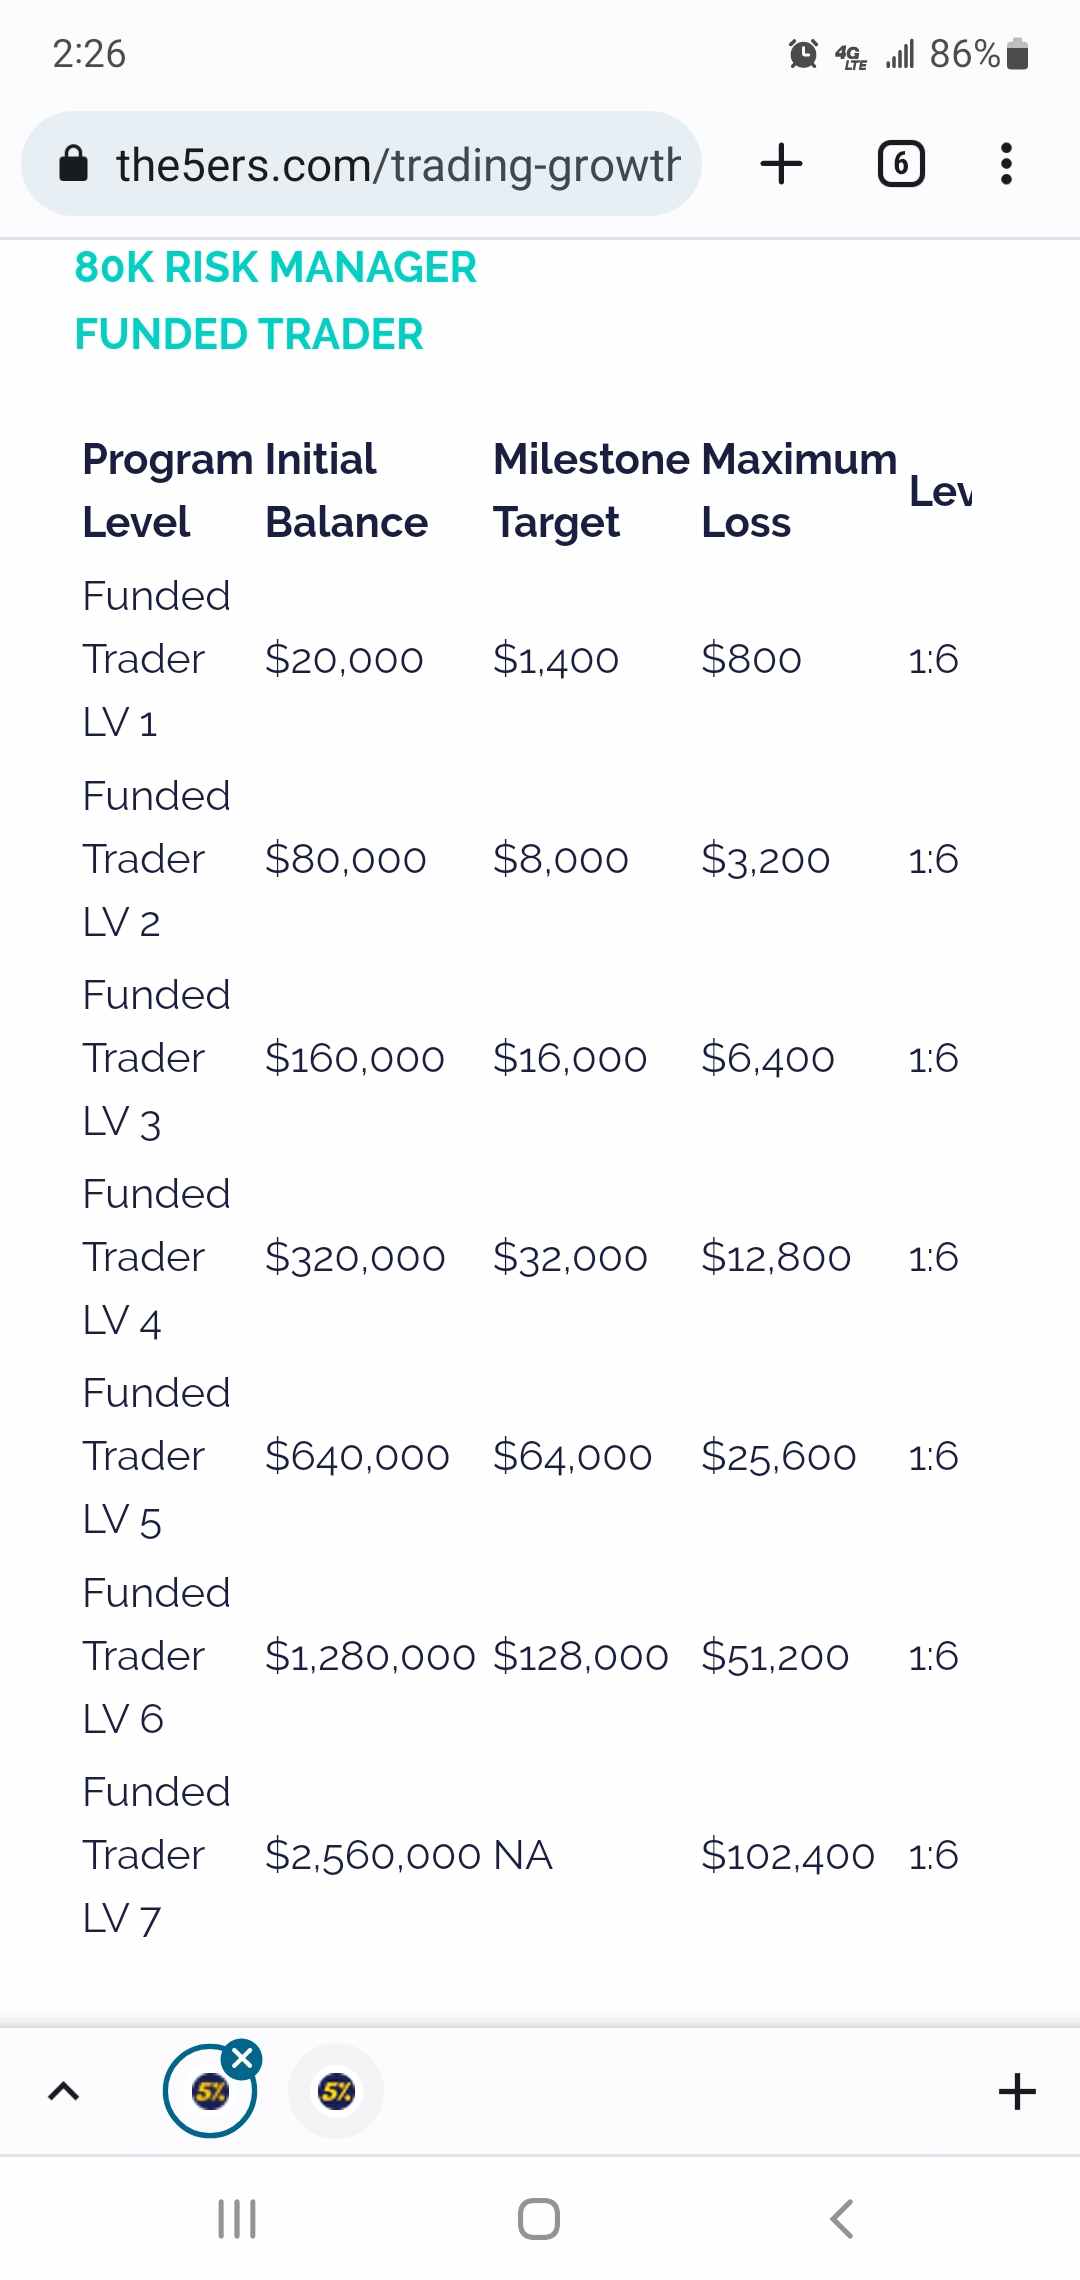
Task: Tap the alarm icon in status bar
Action: [803, 54]
